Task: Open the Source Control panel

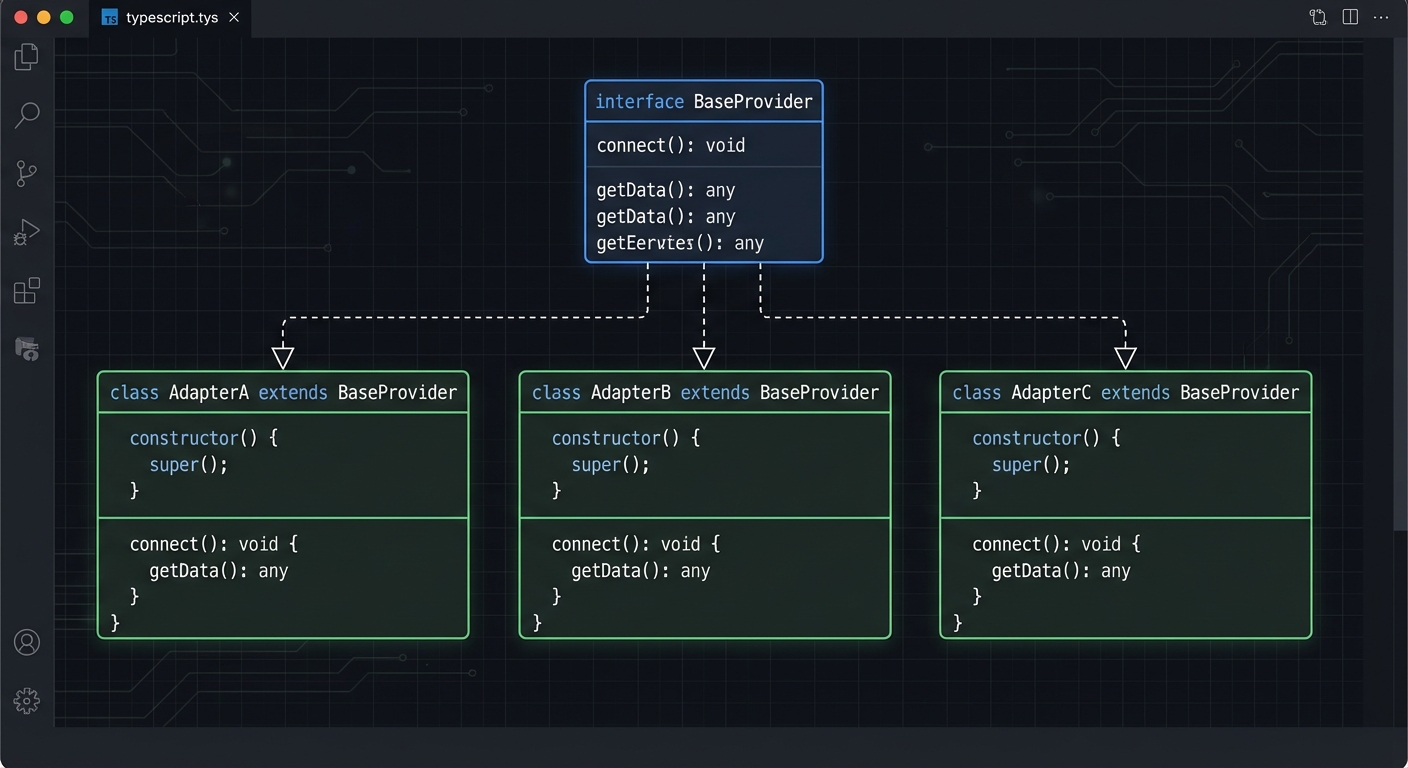Action: pos(26,173)
